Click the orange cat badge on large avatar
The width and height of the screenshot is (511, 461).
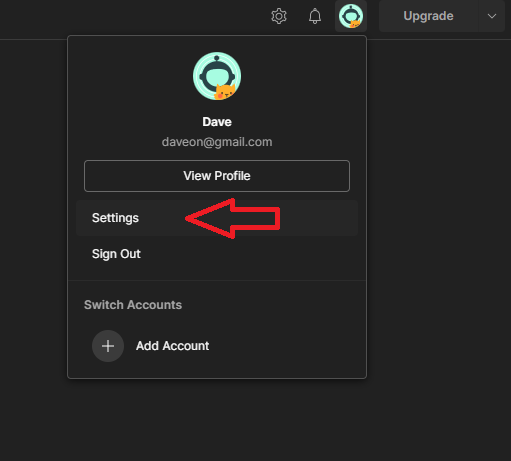225,92
